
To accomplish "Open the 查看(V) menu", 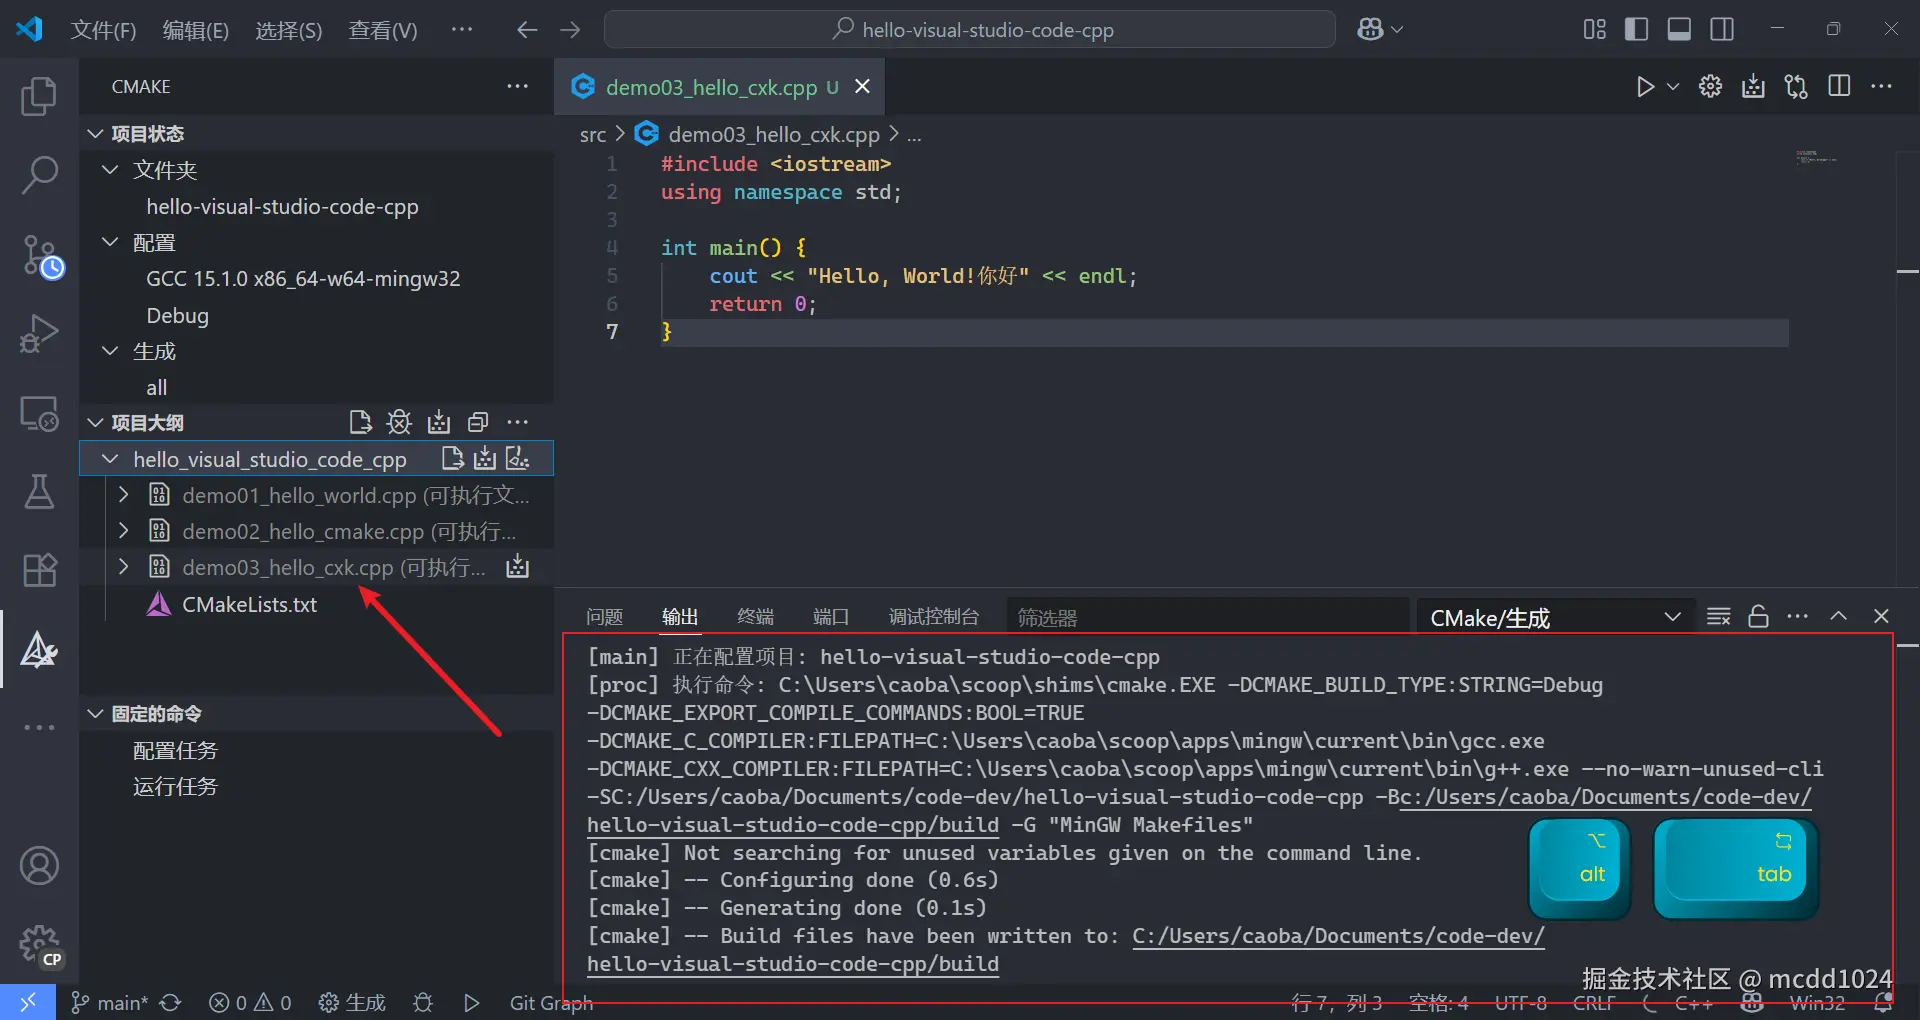I will click(383, 30).
